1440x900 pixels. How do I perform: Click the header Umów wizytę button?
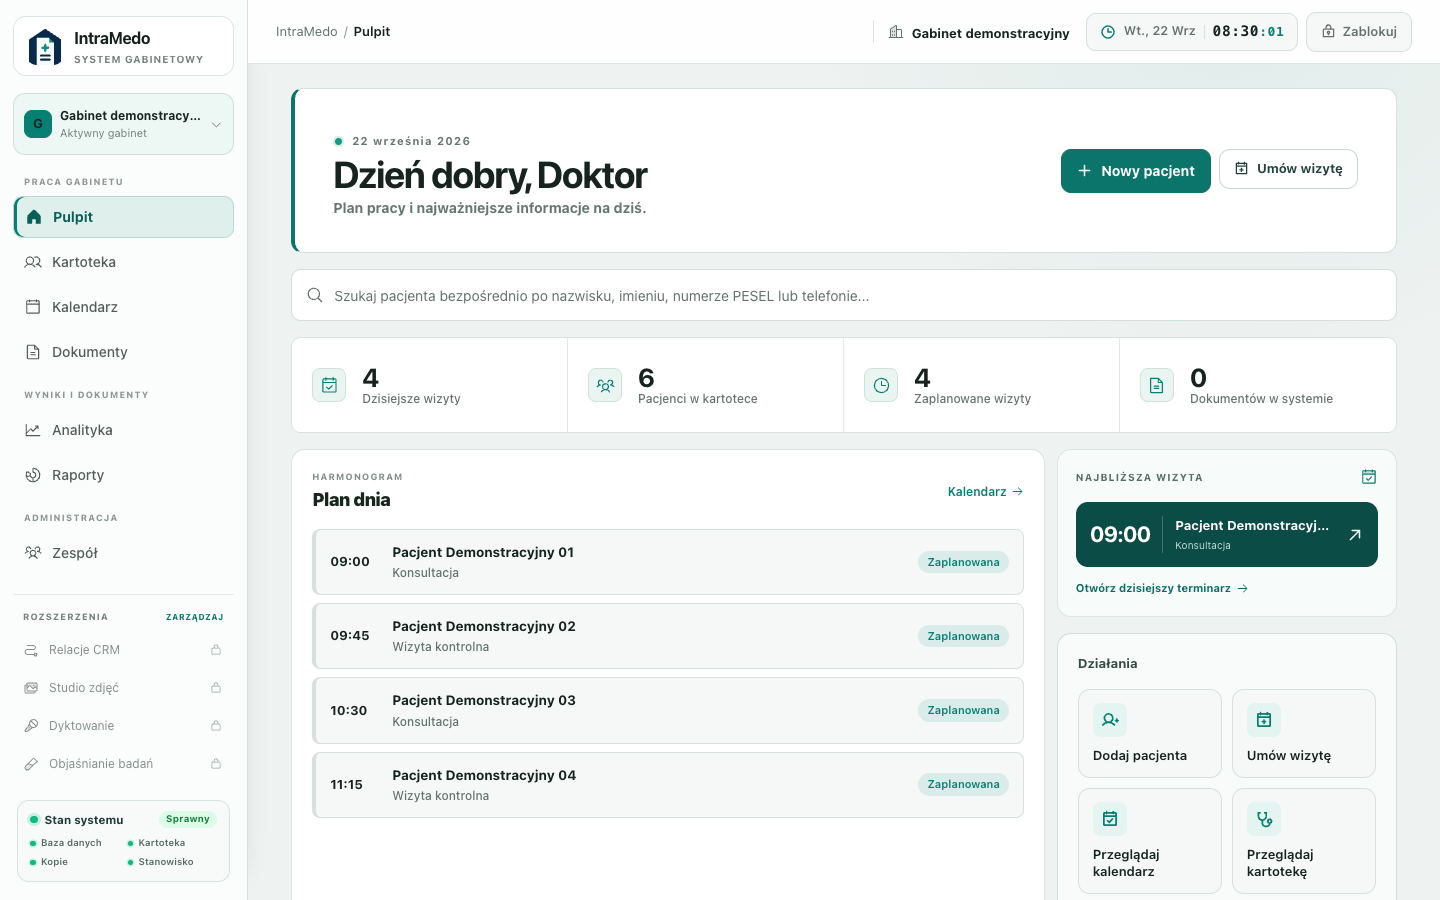(x=1288, y=169)
